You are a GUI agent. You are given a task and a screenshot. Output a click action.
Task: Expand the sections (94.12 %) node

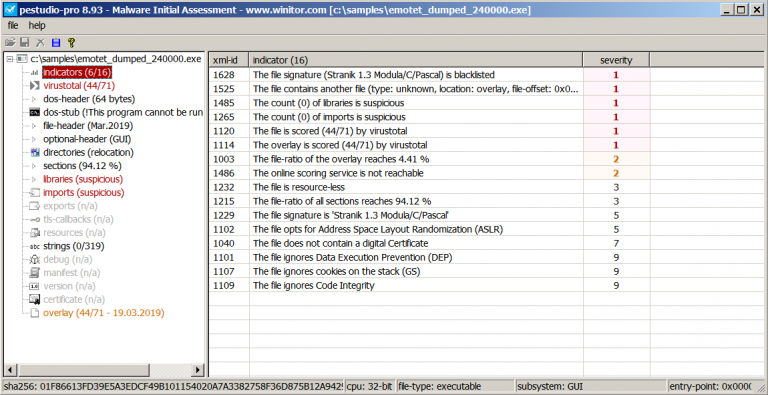click(x=34, y=166)
